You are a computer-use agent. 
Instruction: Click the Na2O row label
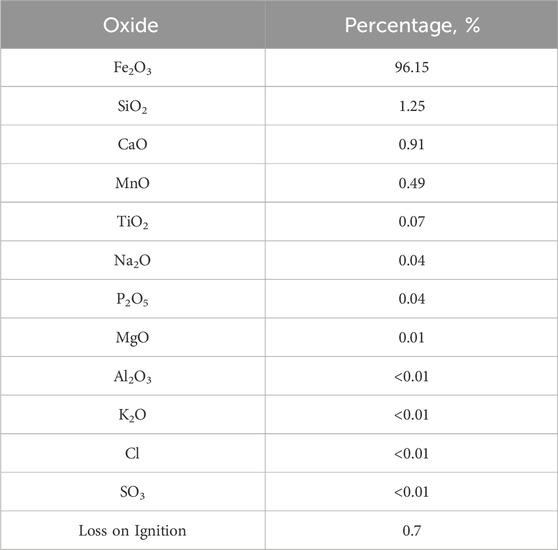132,260
